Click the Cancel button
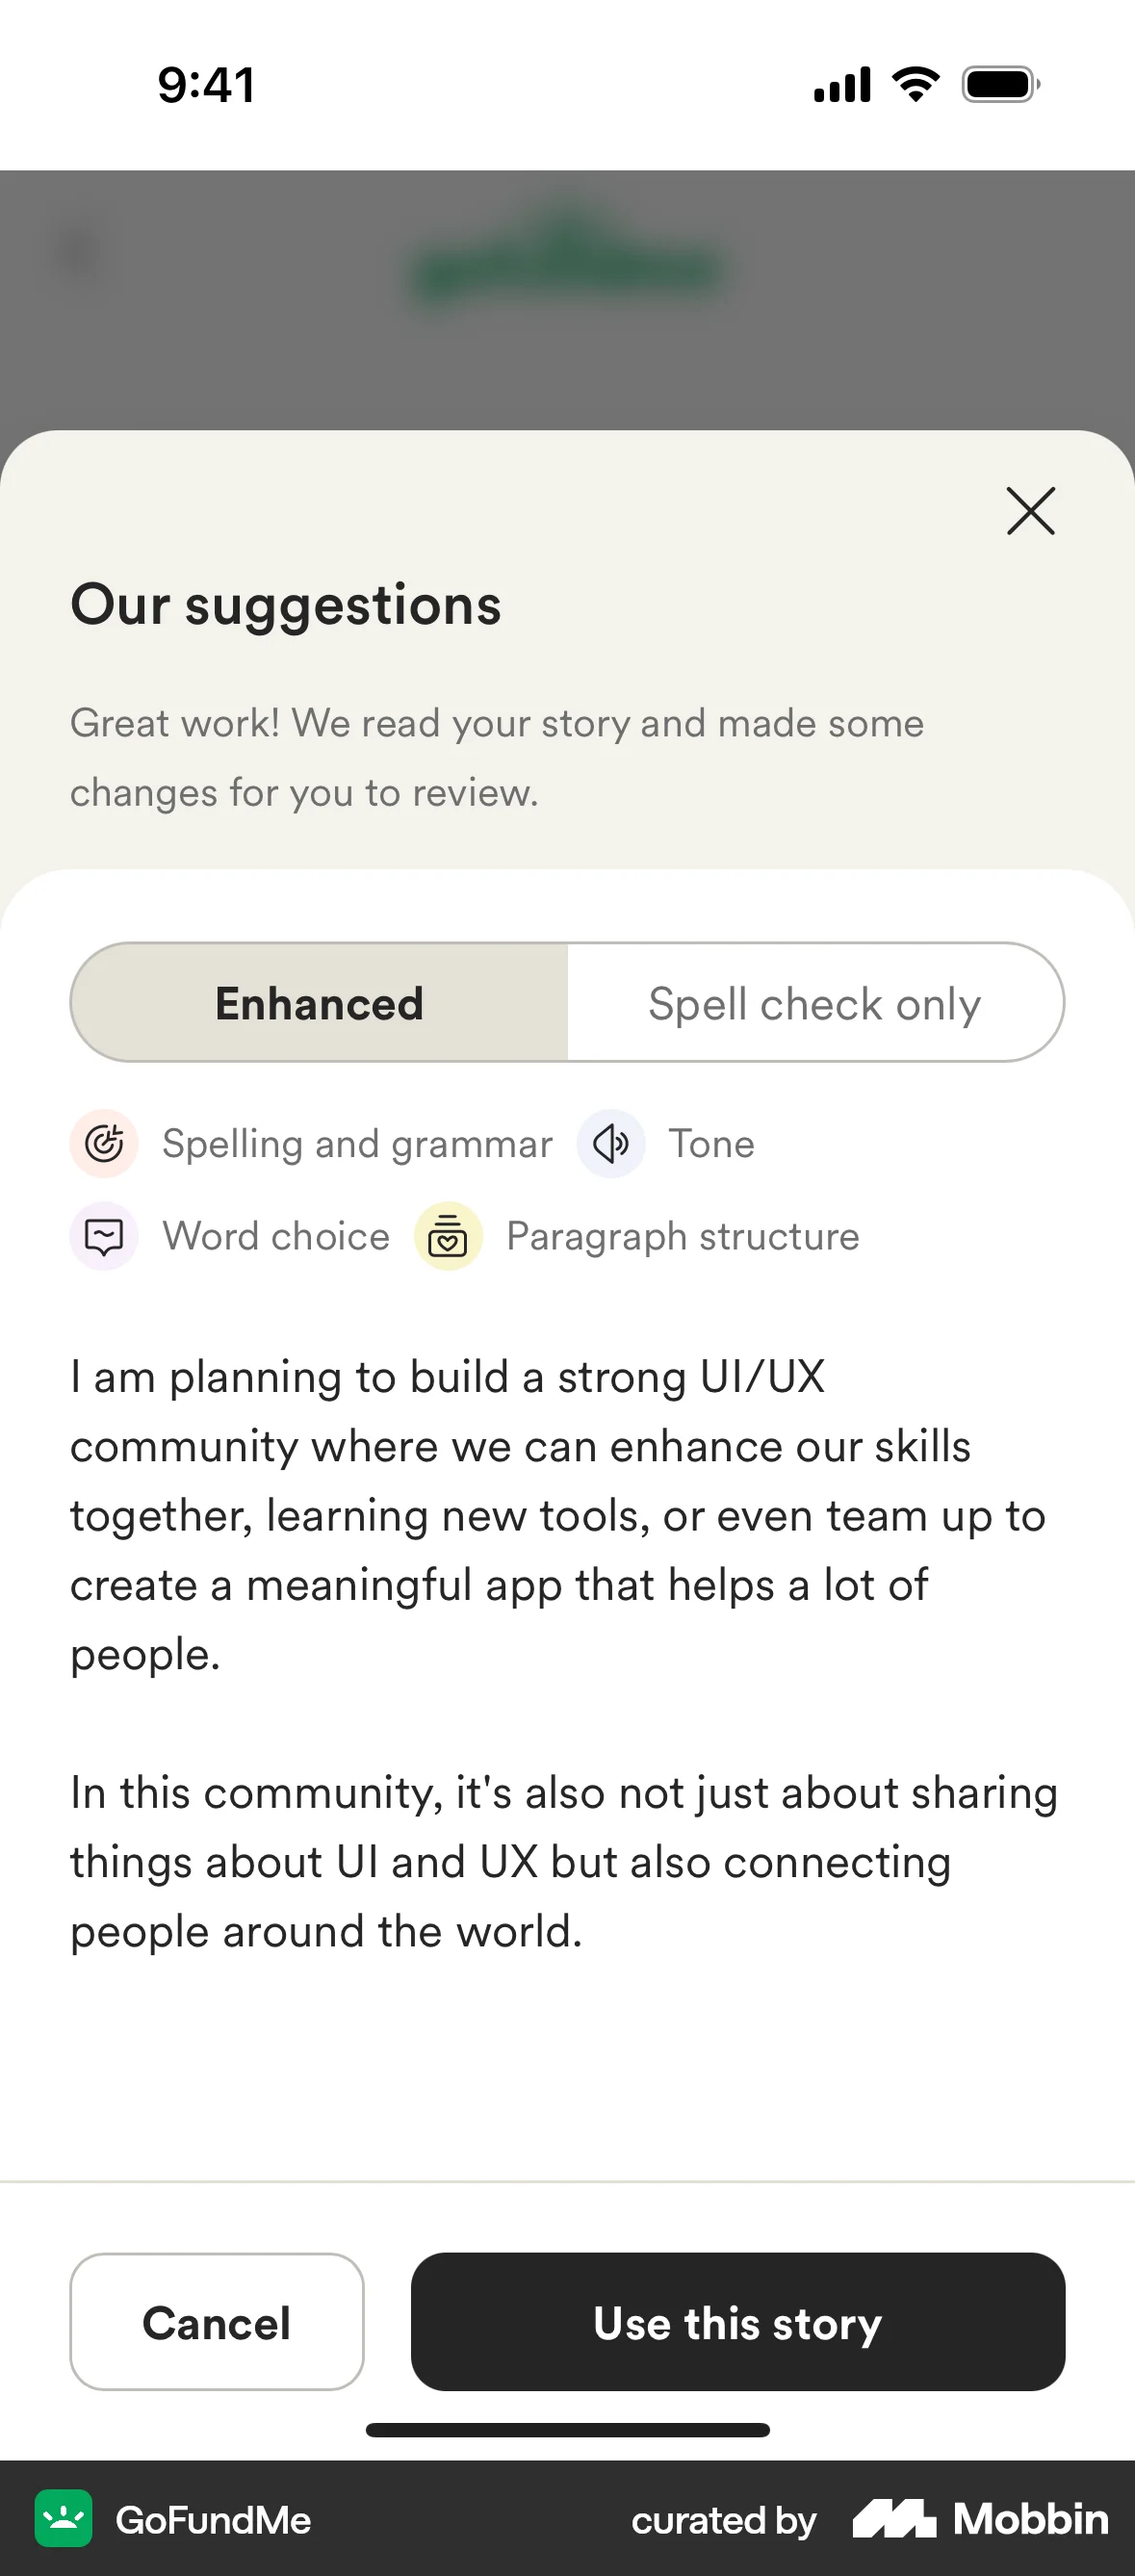 (x=217, y=2322)
